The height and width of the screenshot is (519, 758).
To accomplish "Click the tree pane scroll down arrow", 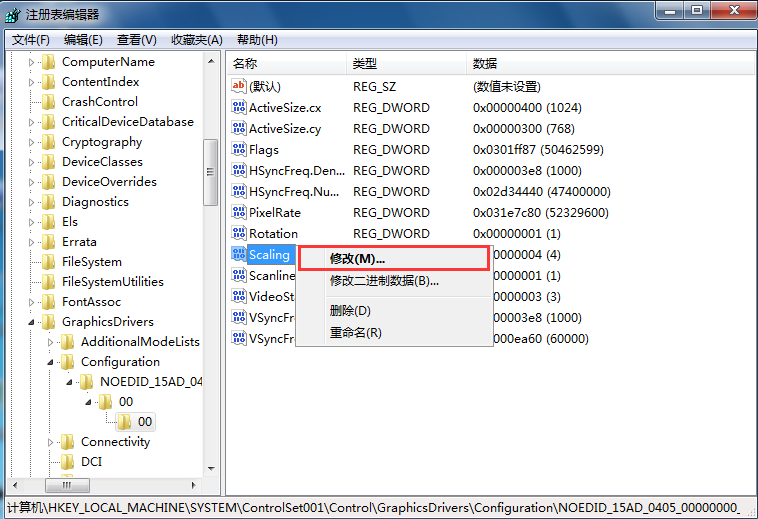I will tap(211, 468).
